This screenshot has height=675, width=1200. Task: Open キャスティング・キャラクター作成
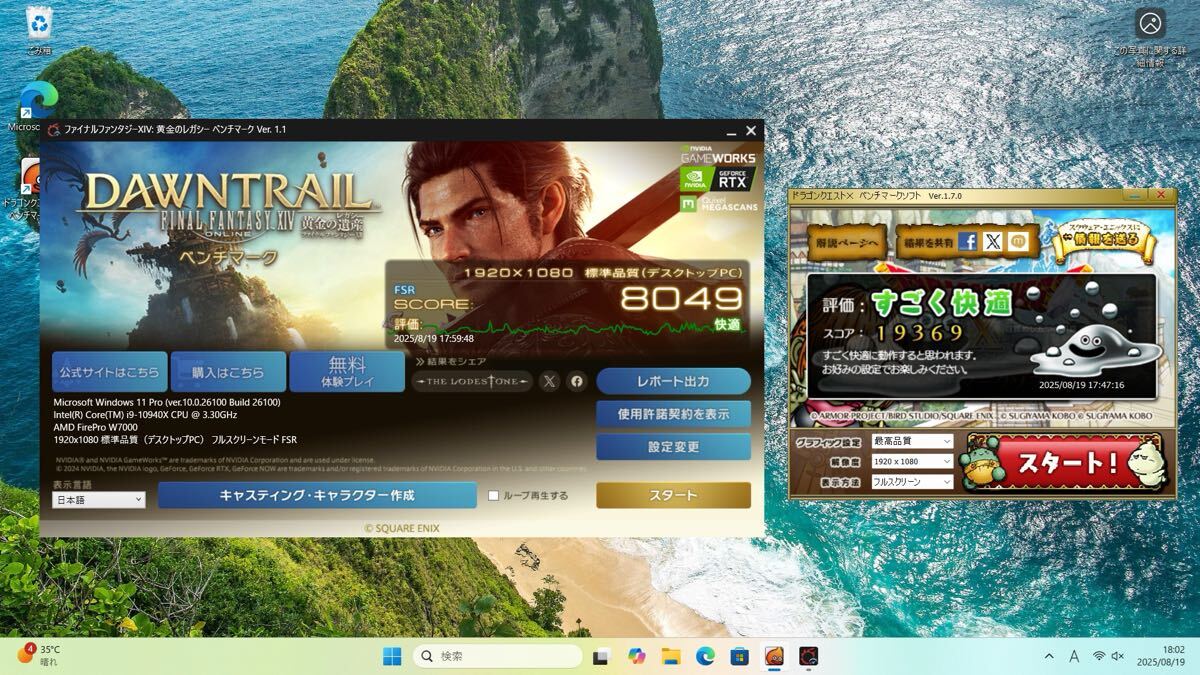point(317,495)
